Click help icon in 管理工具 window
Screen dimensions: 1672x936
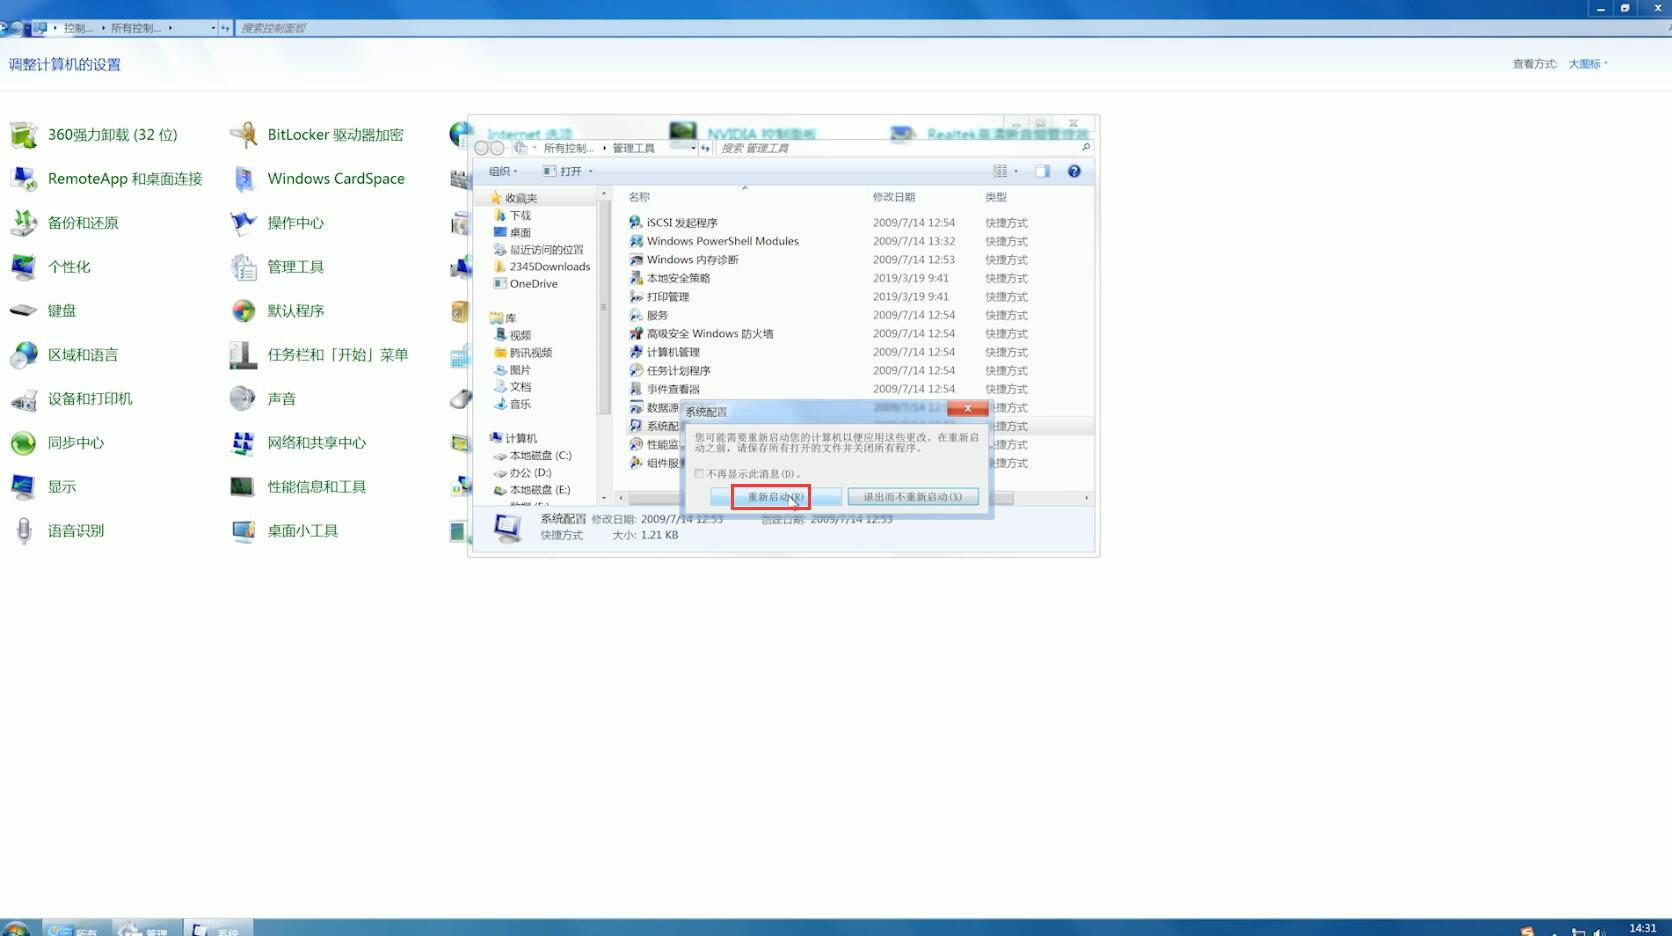(x=1074, y=171)
